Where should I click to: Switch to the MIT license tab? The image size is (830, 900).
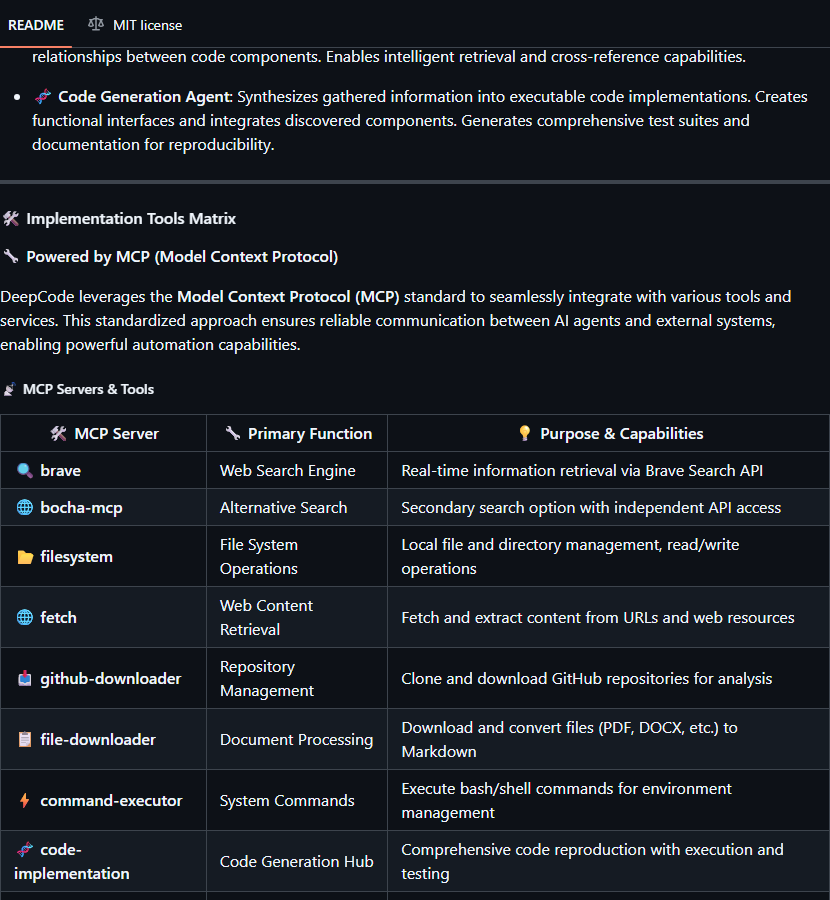[135, 25]
